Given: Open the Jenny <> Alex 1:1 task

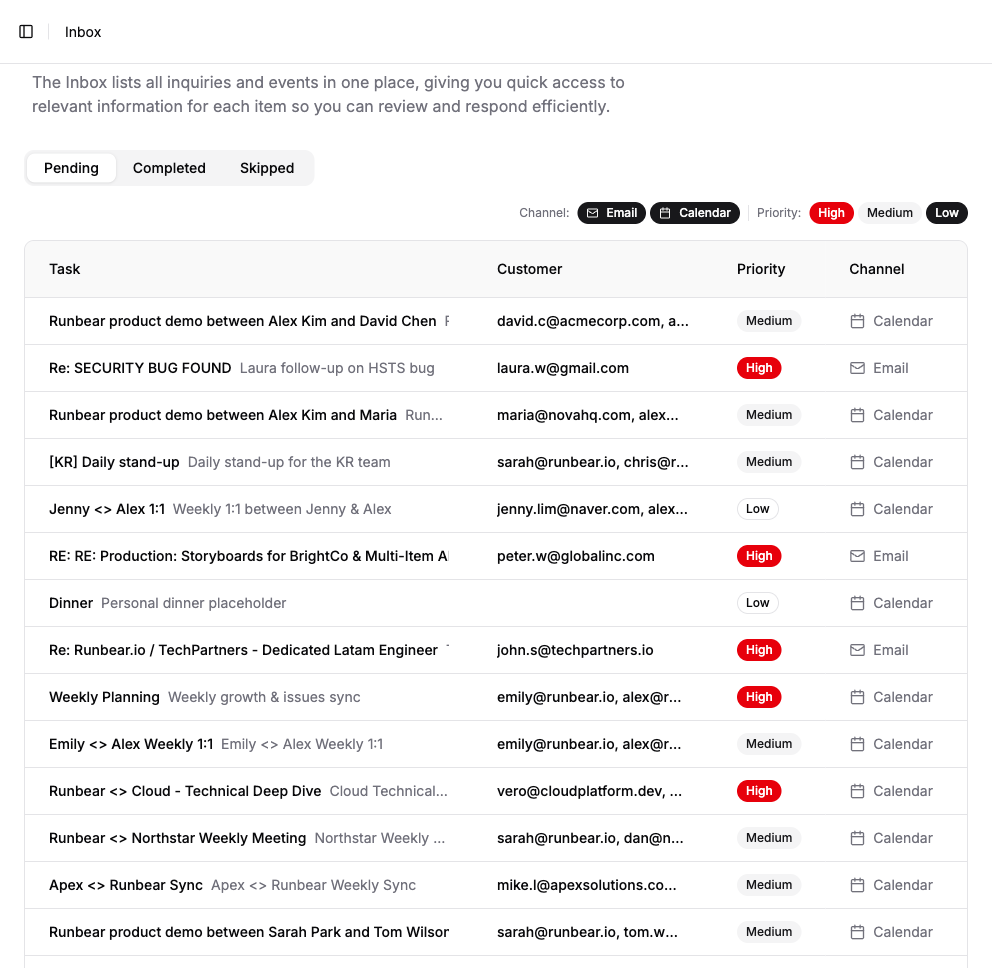Looking at the screenshot, I should coord(107,509).
